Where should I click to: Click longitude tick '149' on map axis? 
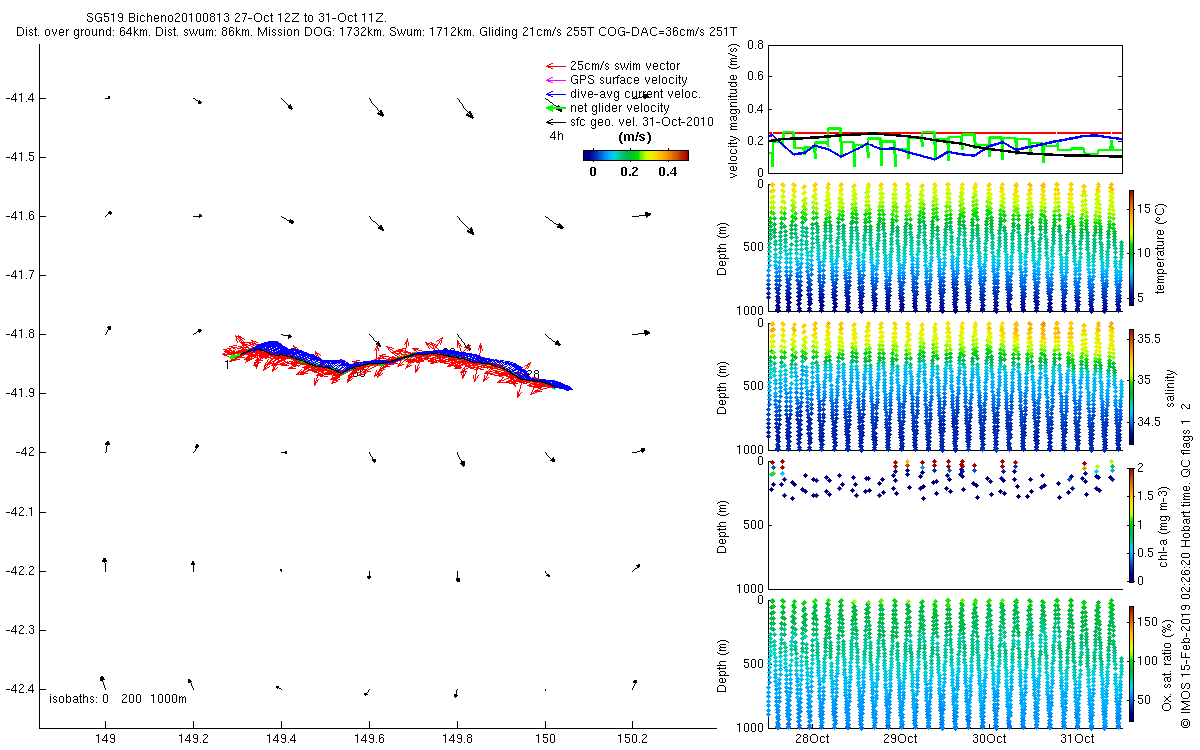106,740
